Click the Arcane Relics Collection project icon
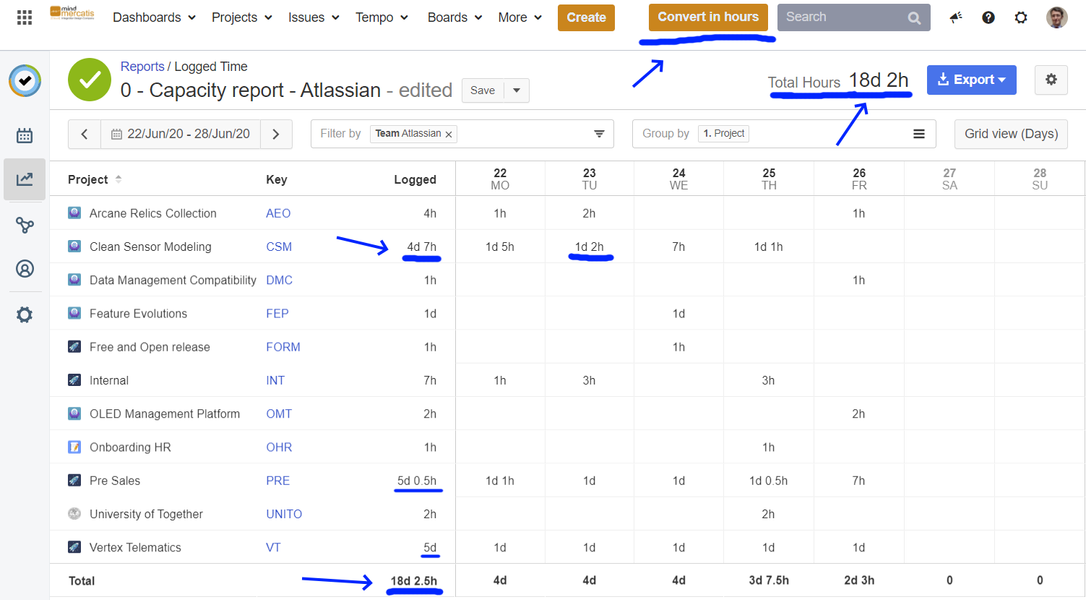Screen dimensions: 1086x600 74,213
